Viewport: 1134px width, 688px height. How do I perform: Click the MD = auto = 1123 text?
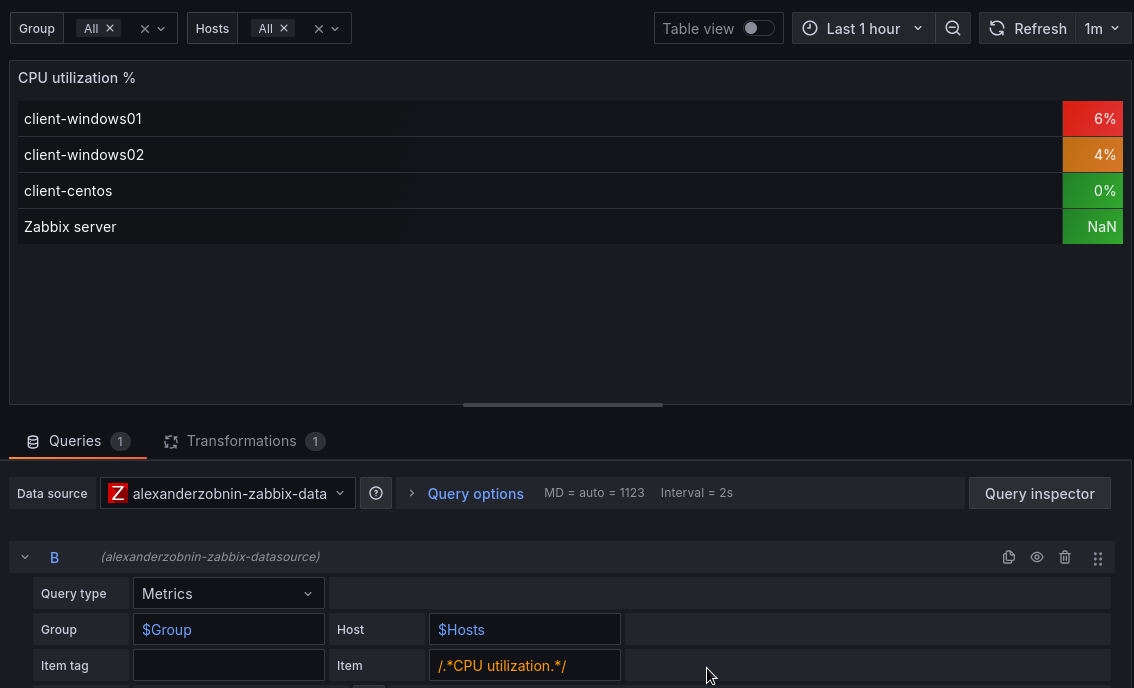tap(594, 493)
